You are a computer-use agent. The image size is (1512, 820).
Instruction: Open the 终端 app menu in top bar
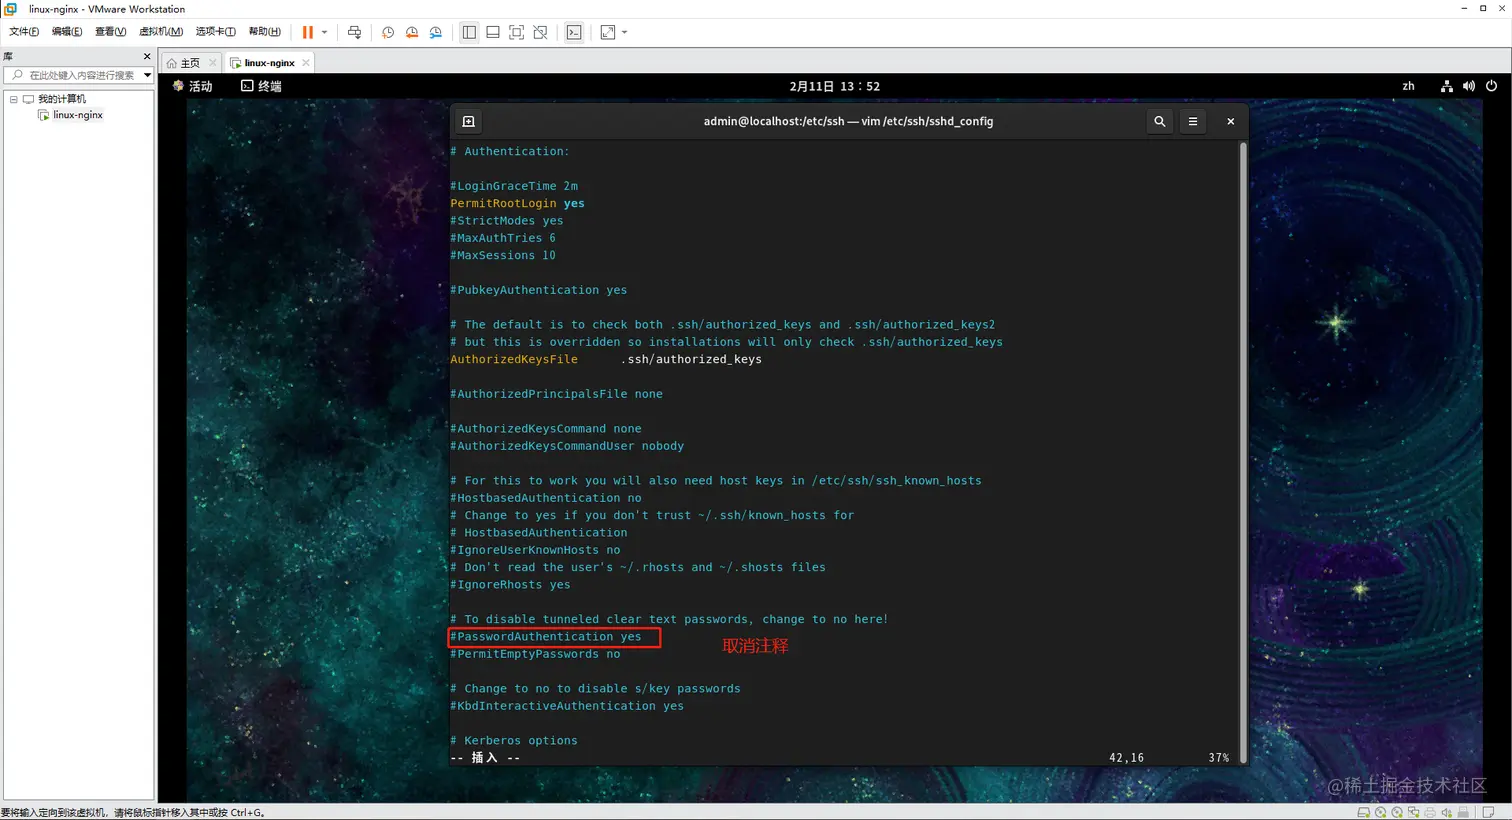(x=261, y=86)
